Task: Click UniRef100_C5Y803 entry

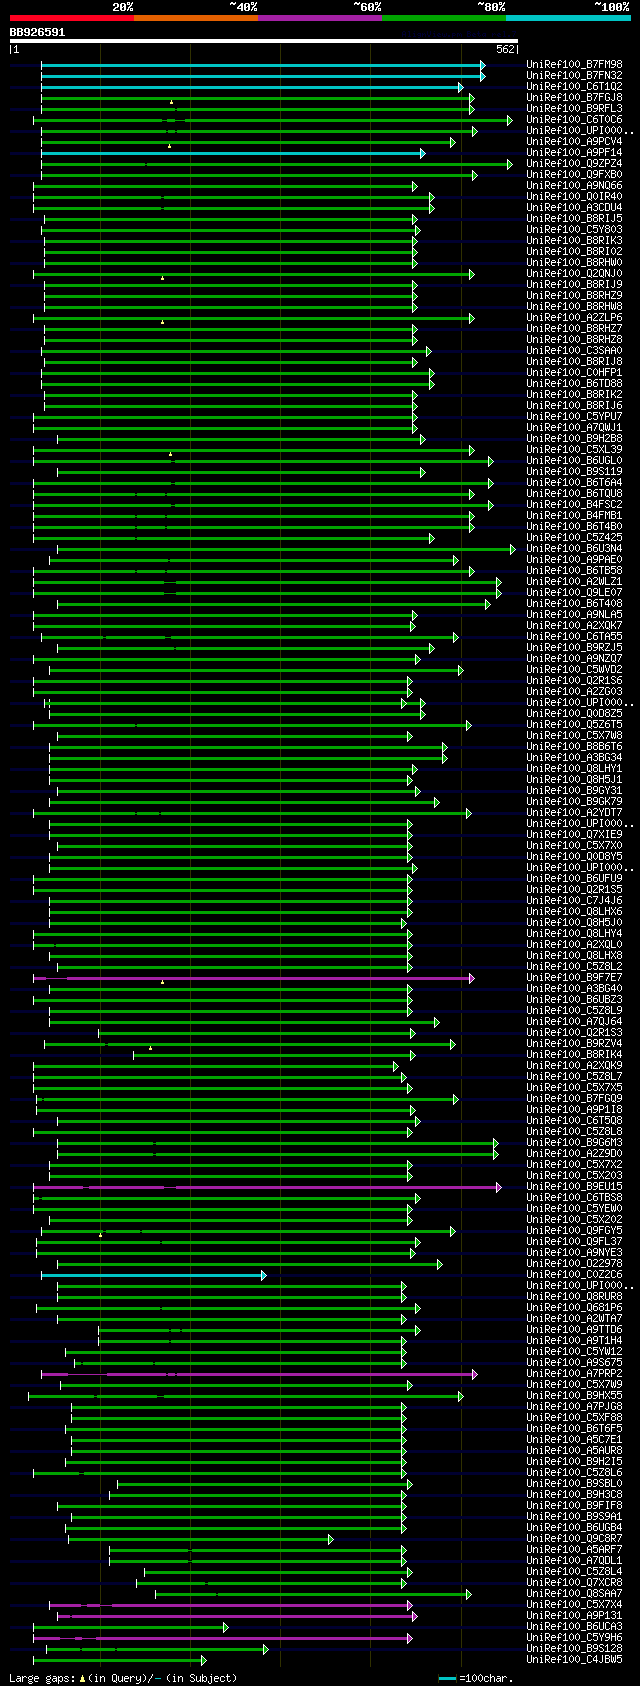Action: [574, 230]
